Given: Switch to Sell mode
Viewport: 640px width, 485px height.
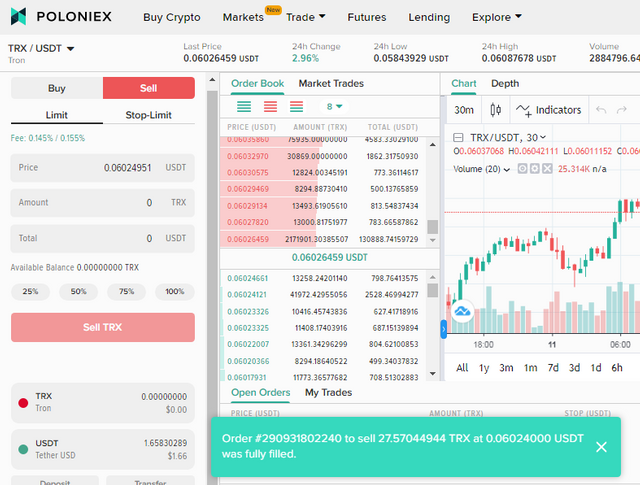Looking at the screenshot, I should 149,88.
